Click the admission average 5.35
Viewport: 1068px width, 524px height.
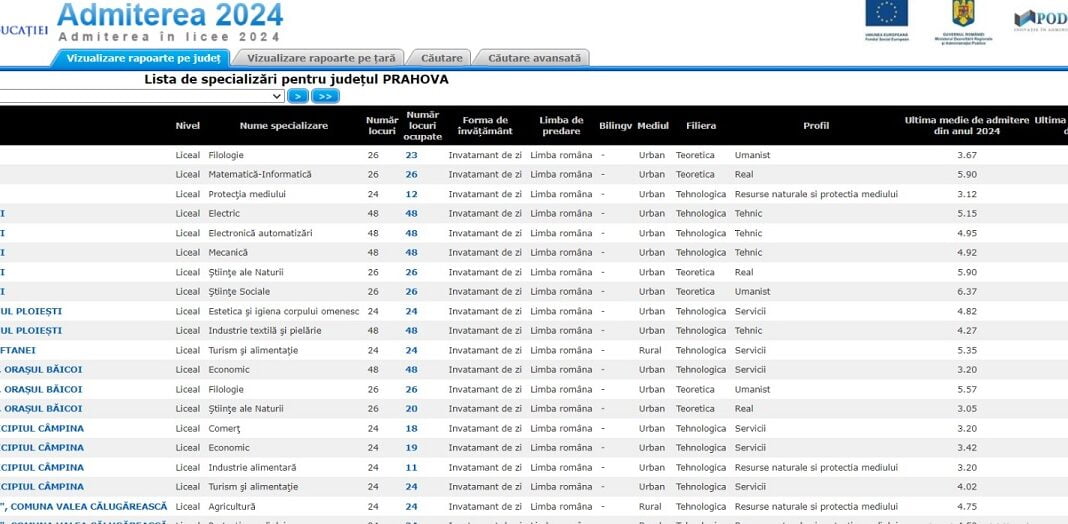[x=967, y=350]
